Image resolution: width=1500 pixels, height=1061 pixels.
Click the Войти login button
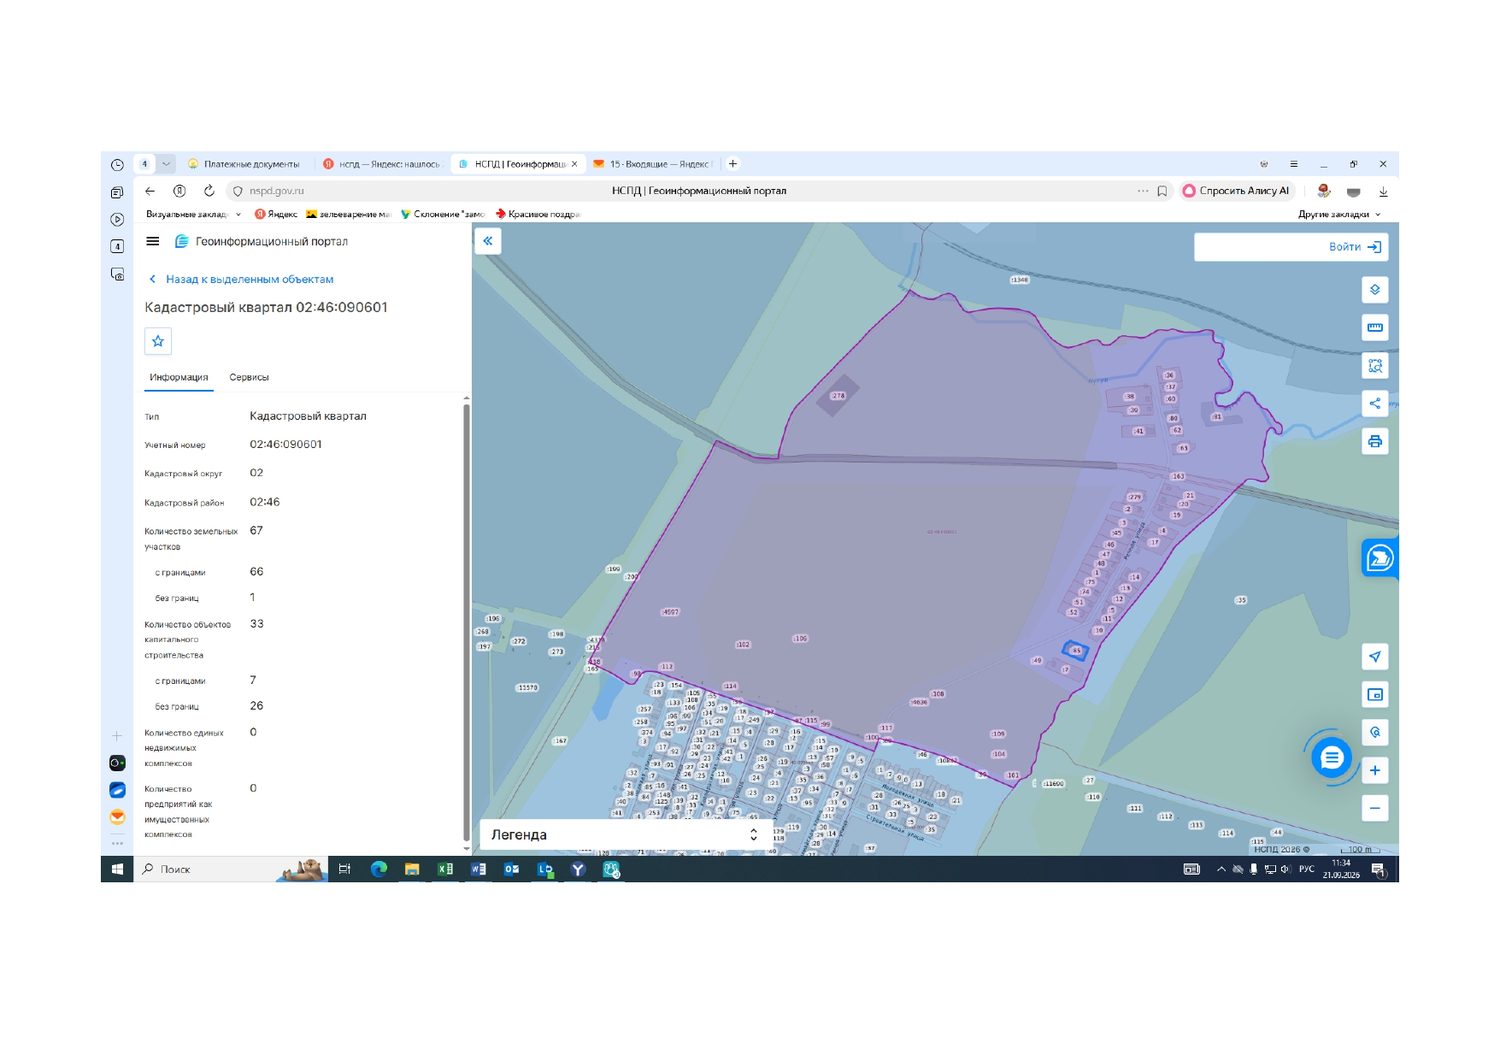(1354, 247)
